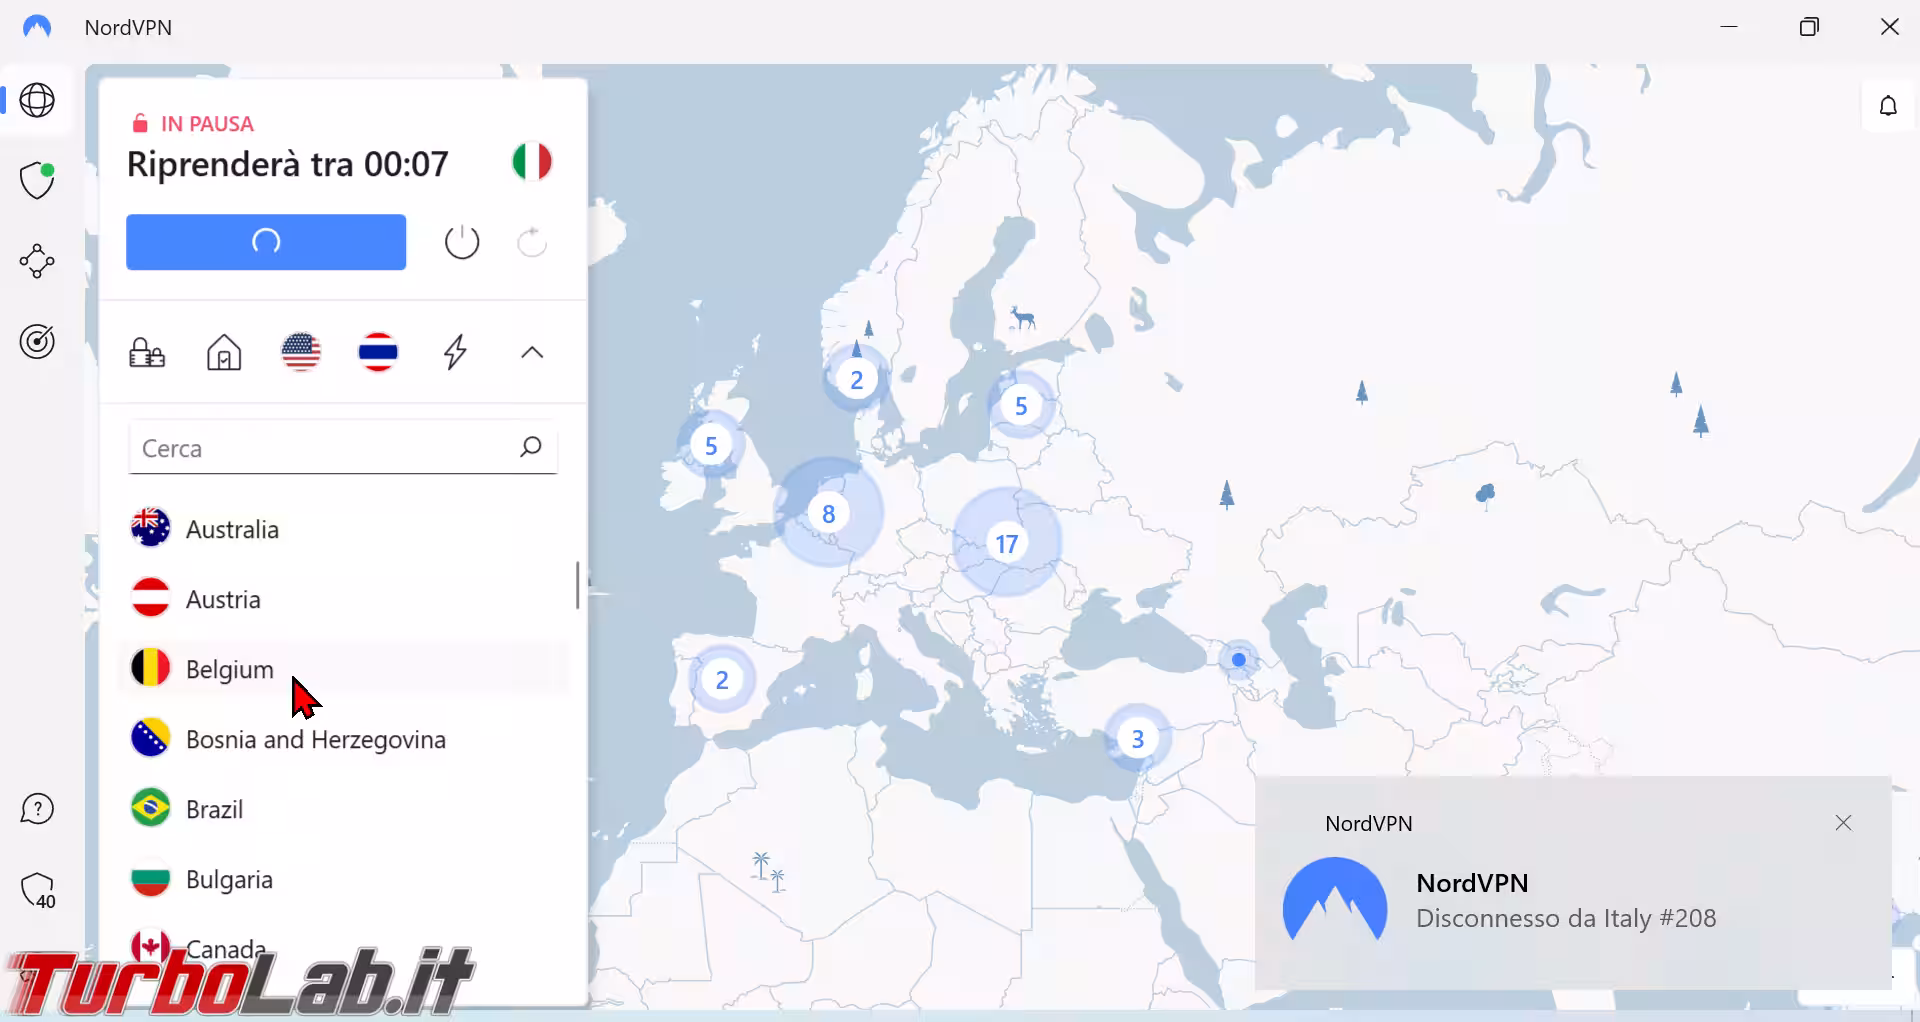This screenshot has height=1022, width=1920.
Task: Click the lightning bolt quick connect icon
Action: 455,352
